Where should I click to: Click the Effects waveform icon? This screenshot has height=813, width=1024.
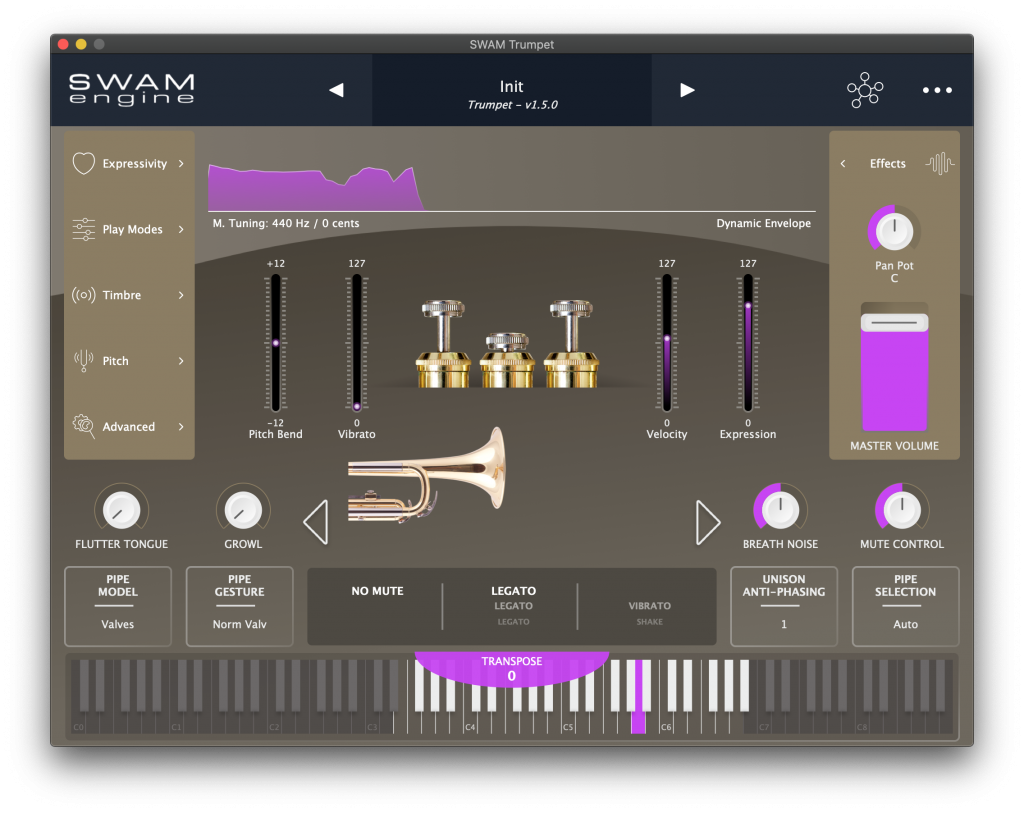[940, 163]
